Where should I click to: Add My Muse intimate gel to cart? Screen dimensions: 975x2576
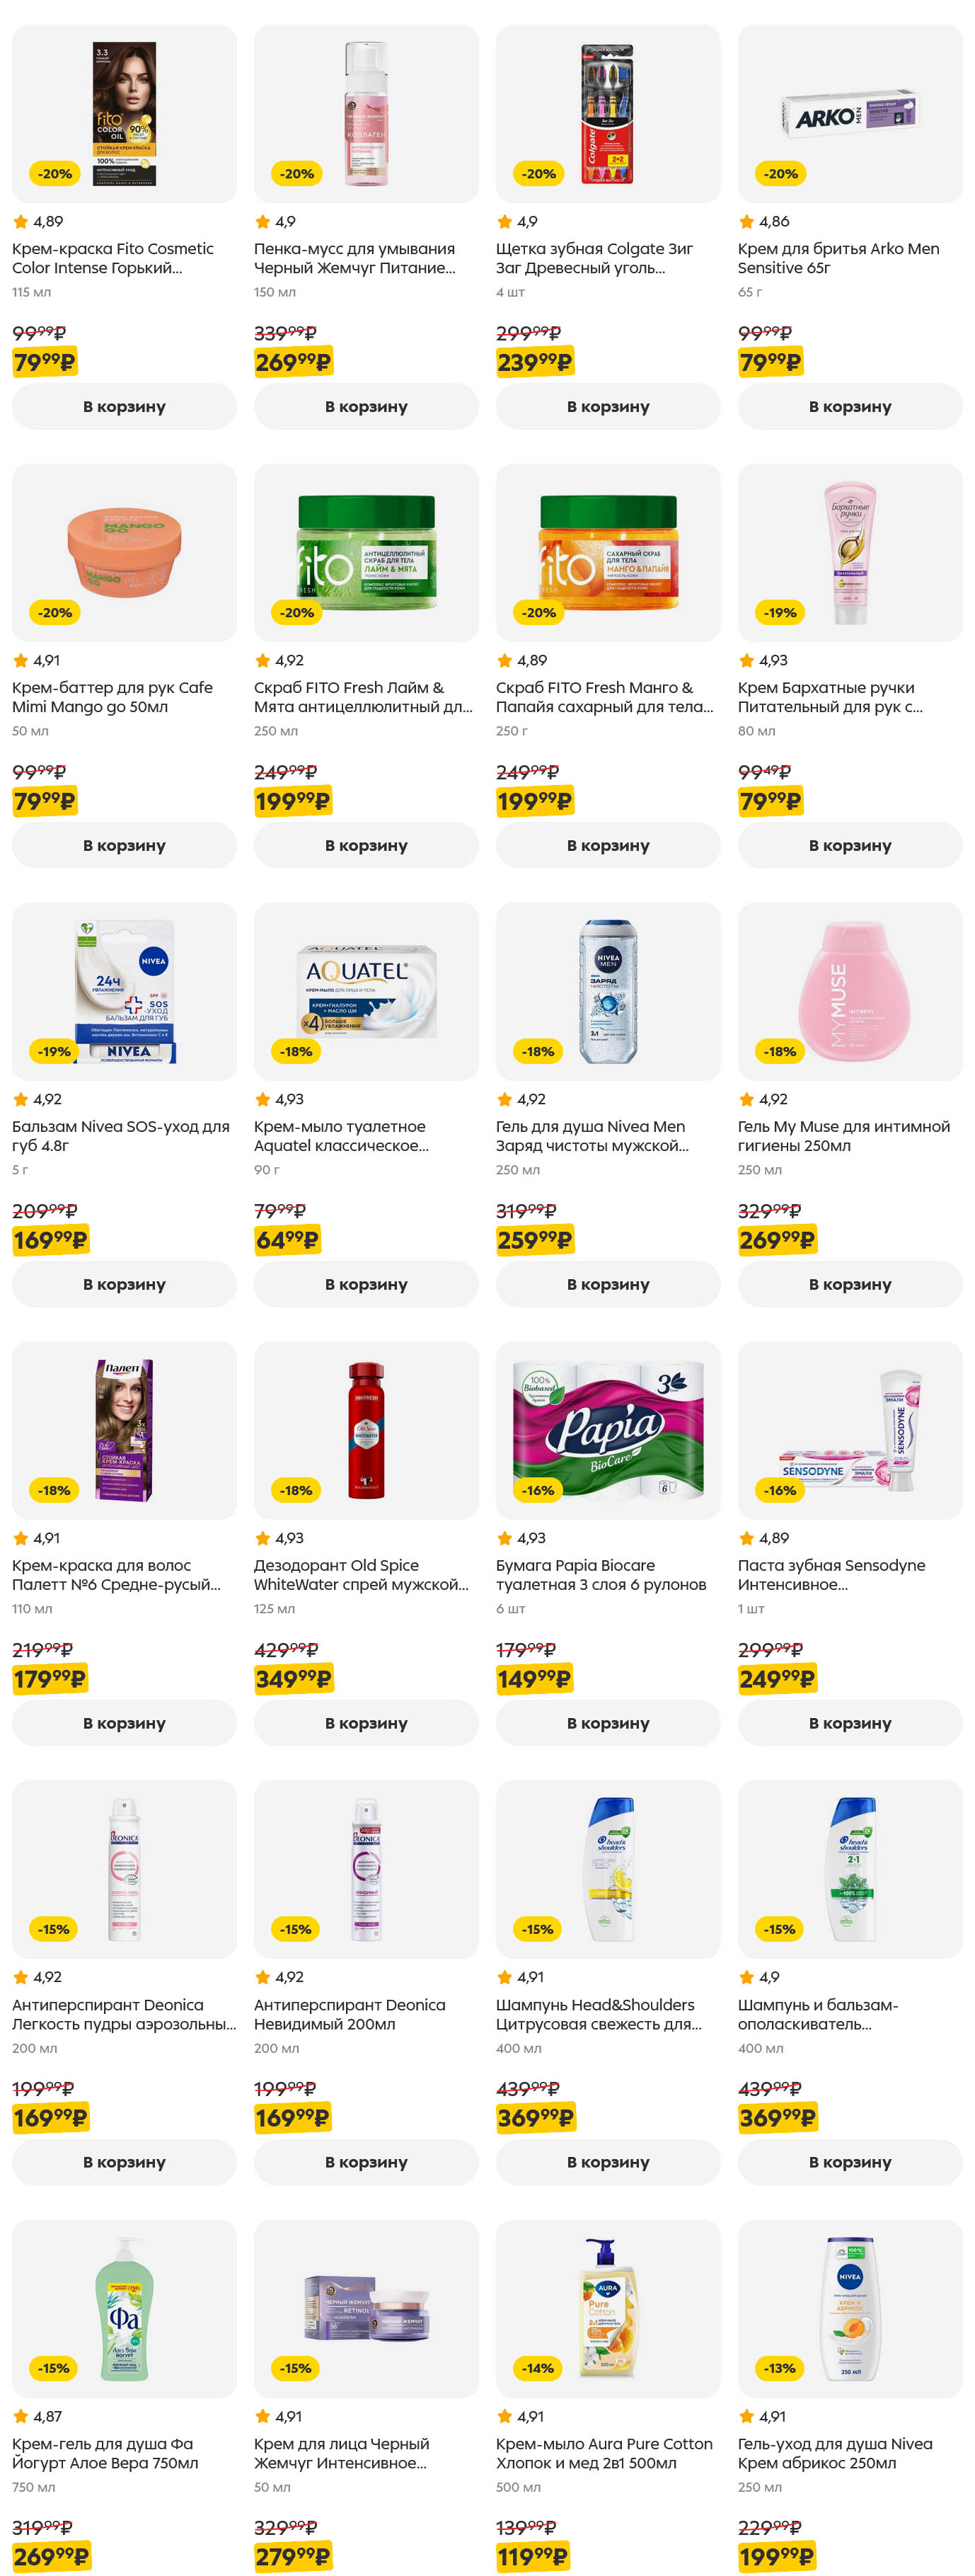tap(849, 1284)
